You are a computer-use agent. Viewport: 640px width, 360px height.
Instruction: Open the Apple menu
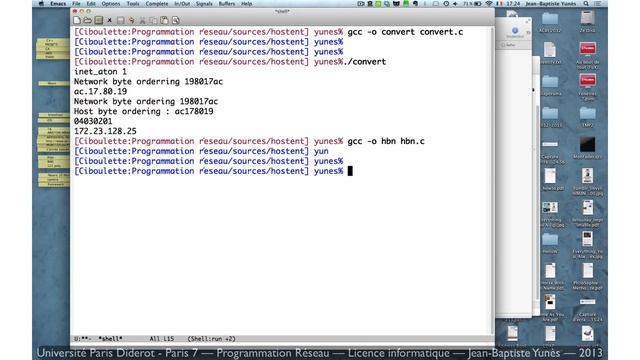41,4
